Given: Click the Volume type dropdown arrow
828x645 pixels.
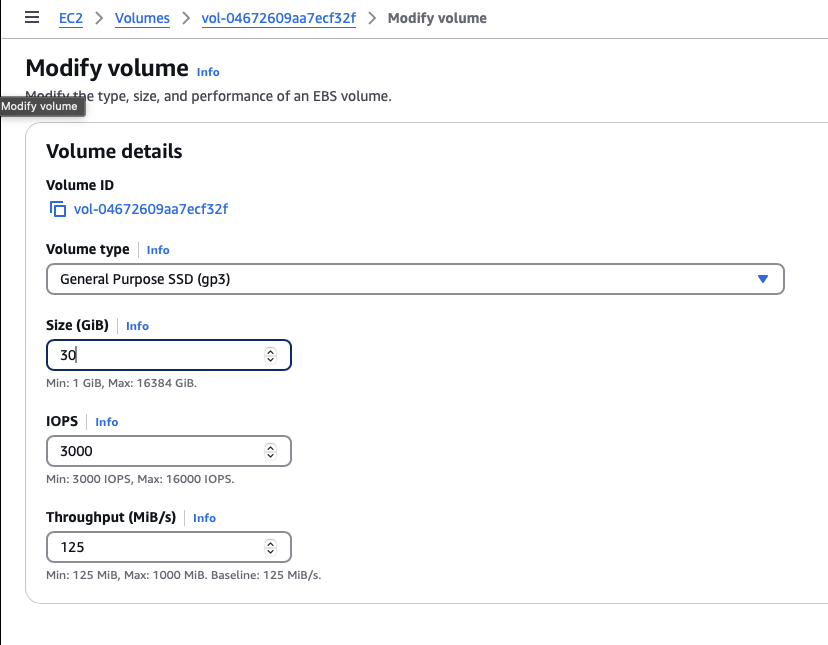Looking at the screenshot, I should point(763,279).
